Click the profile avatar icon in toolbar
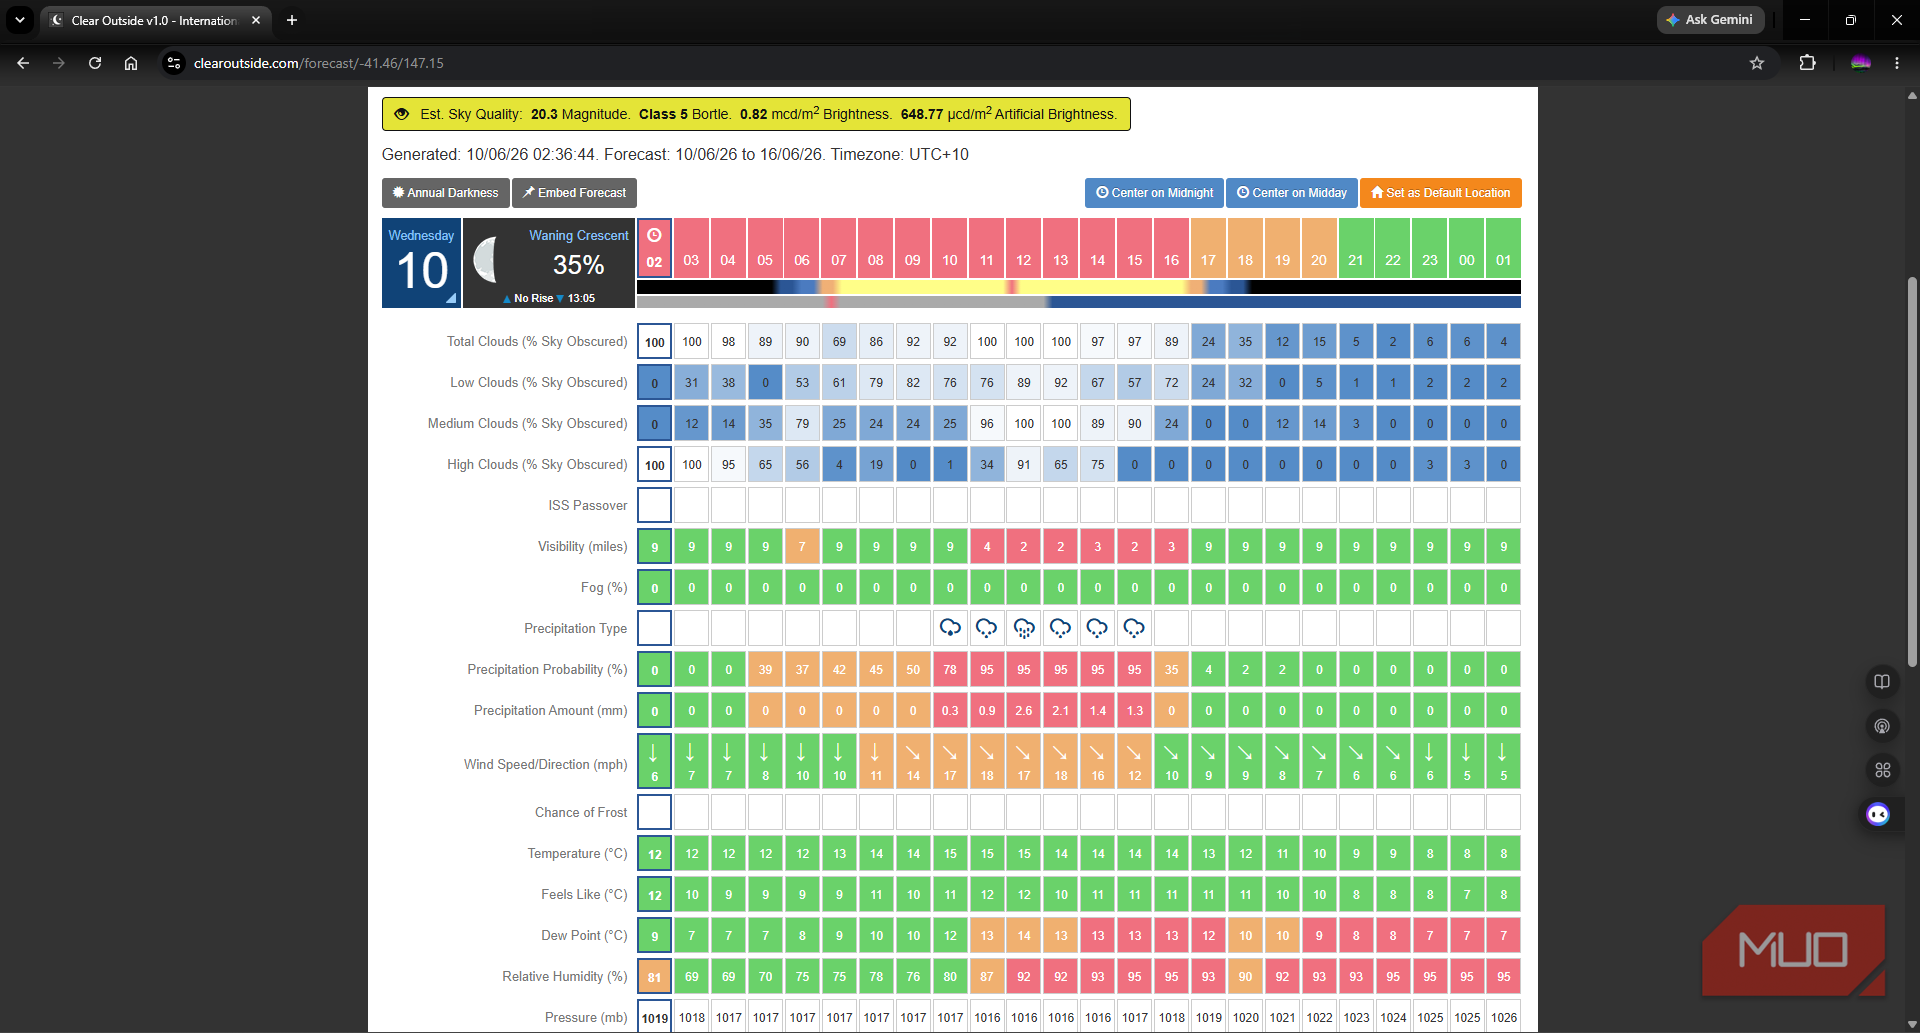 pos(1860,63)
